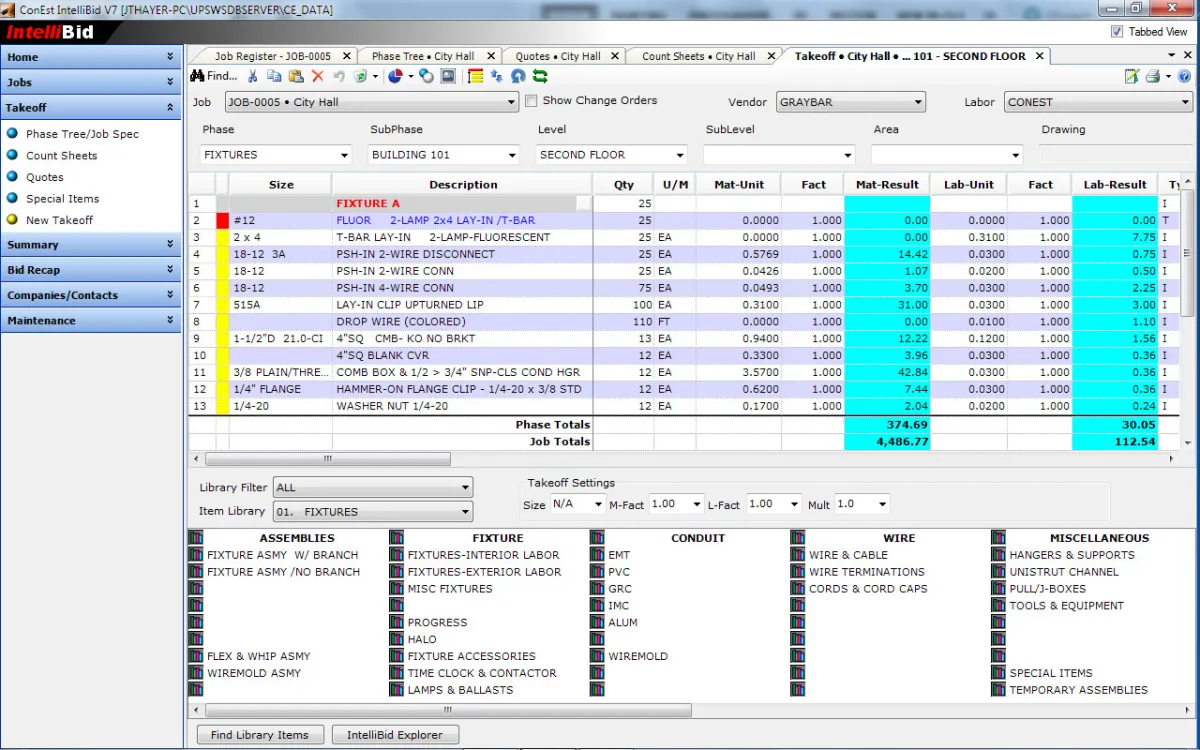
Task: Open help with the question mark icon
Action: click(x=1184, y=76)
